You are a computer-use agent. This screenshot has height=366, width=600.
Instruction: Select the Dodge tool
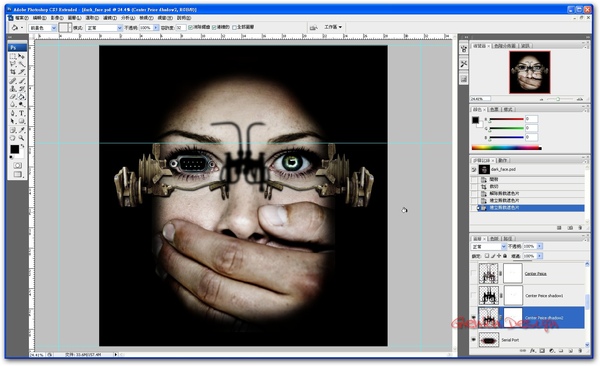click(x=21, y=104)
